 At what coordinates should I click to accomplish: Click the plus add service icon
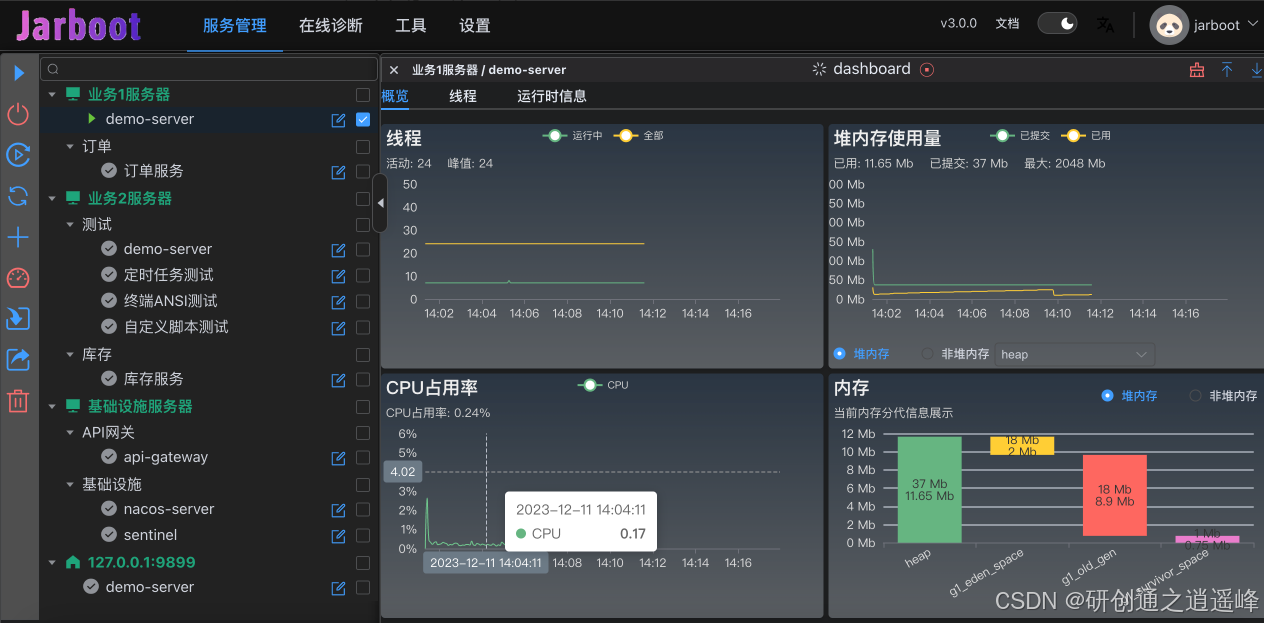pyautogui.click(x=18, y=237)
